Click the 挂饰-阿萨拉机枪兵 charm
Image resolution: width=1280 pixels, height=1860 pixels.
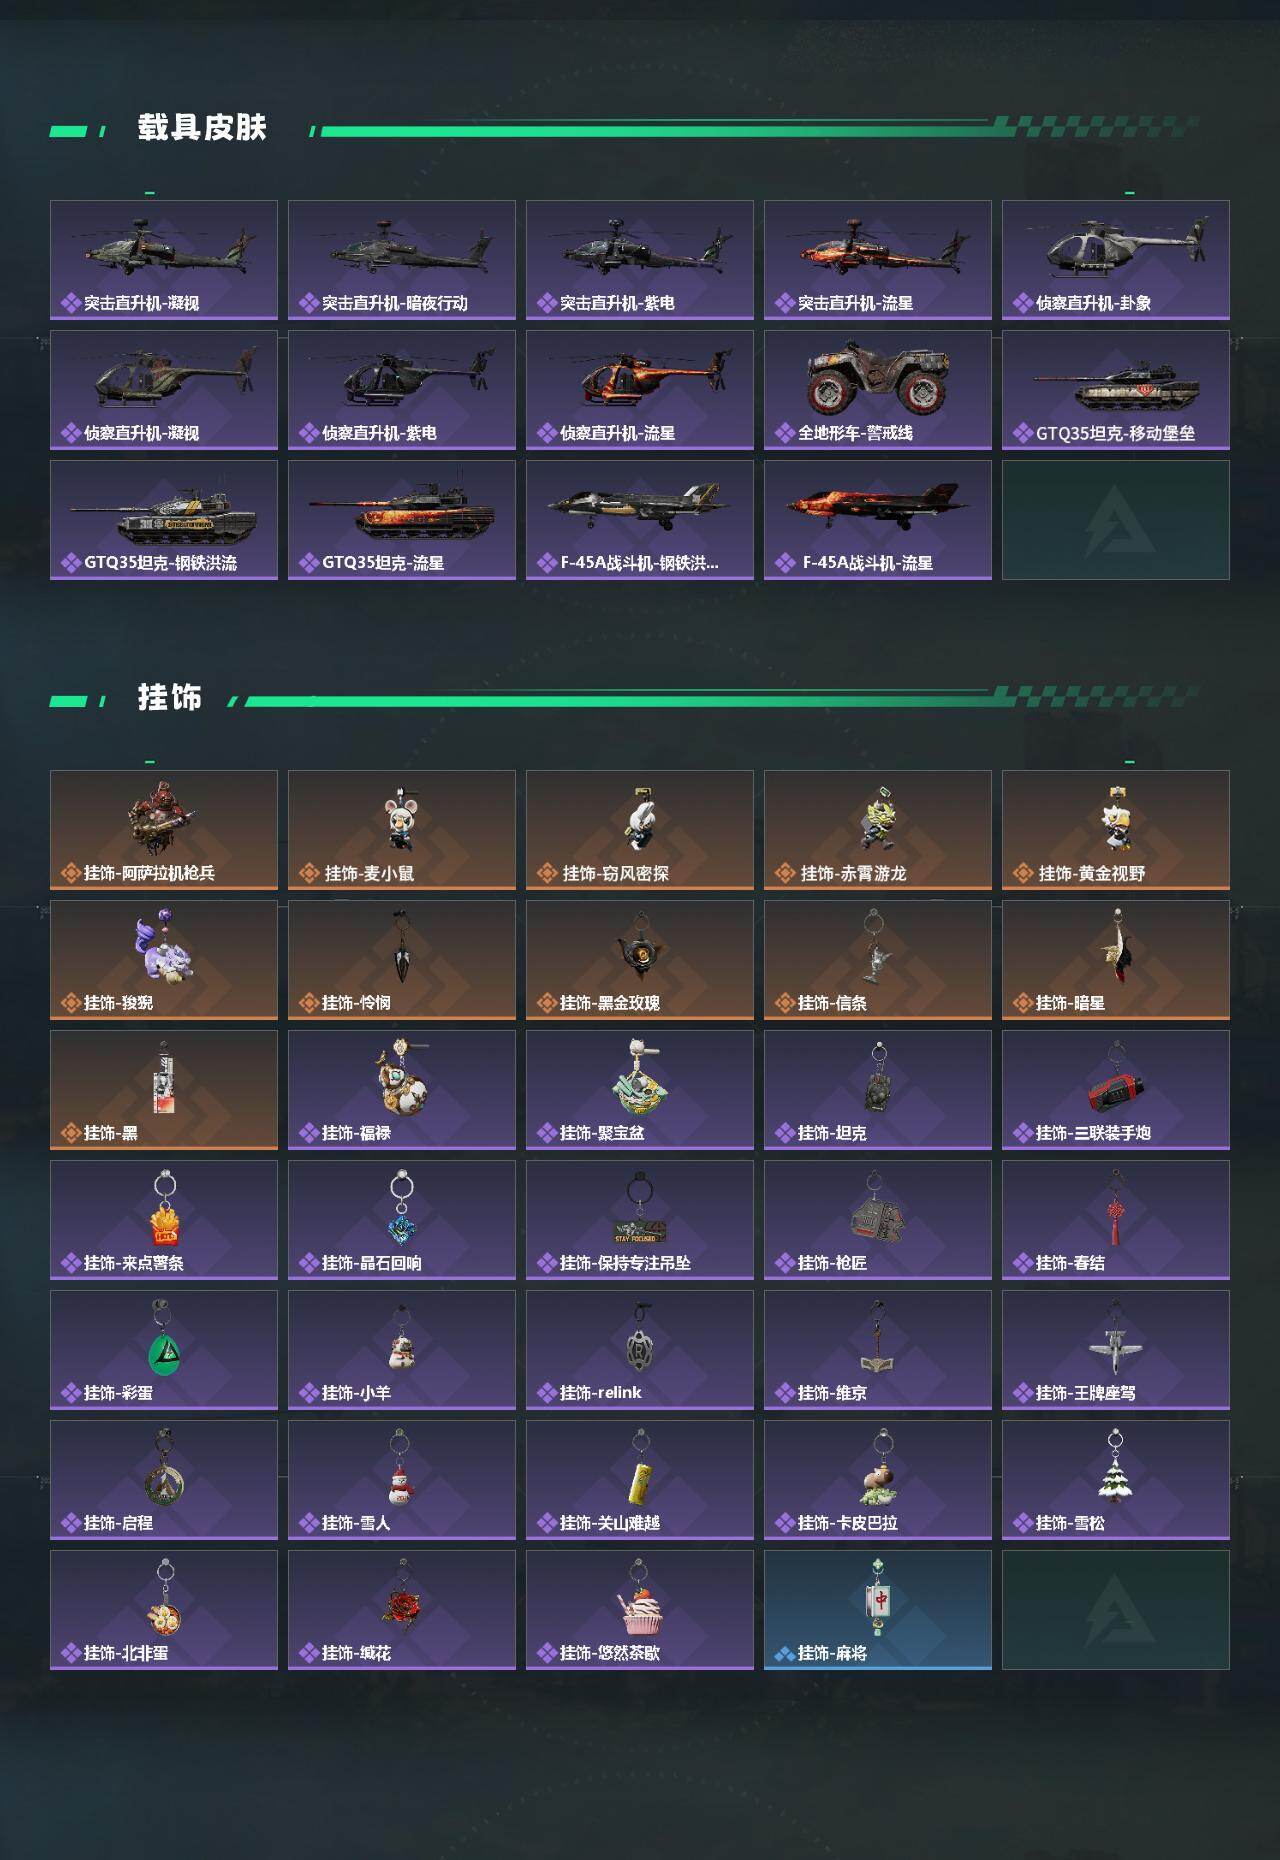click(x=164, y=830)
